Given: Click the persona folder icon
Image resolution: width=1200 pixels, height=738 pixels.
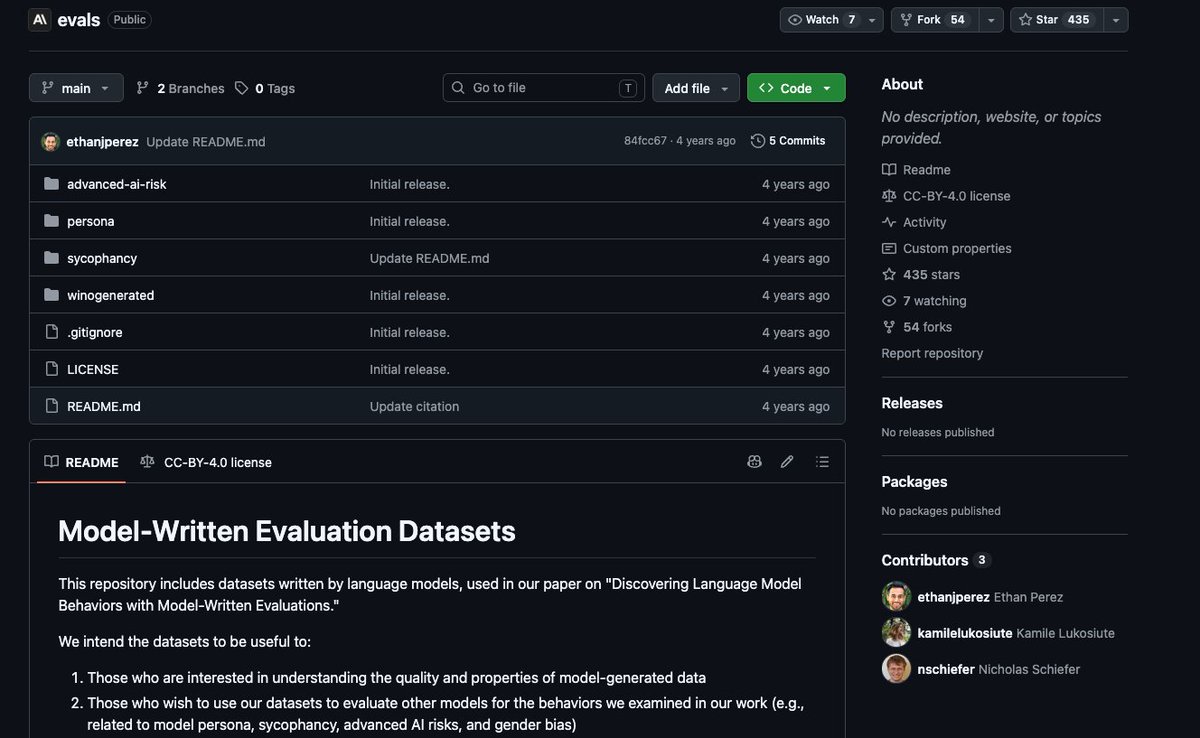Looking at the screenshot, I should point(52,221).
